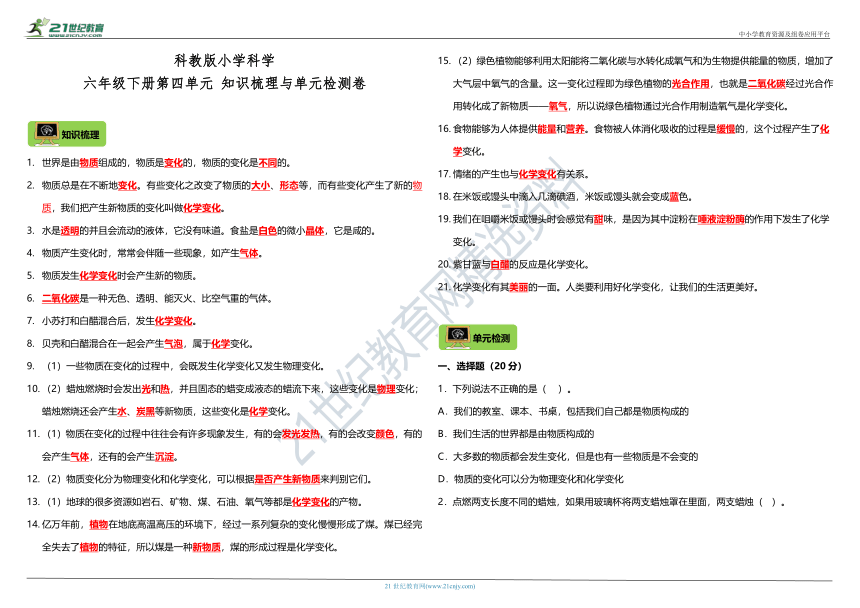Choose option C 大多数的物质都会发生变化
This screenshot has height=608, width=860.
(568, 457)
